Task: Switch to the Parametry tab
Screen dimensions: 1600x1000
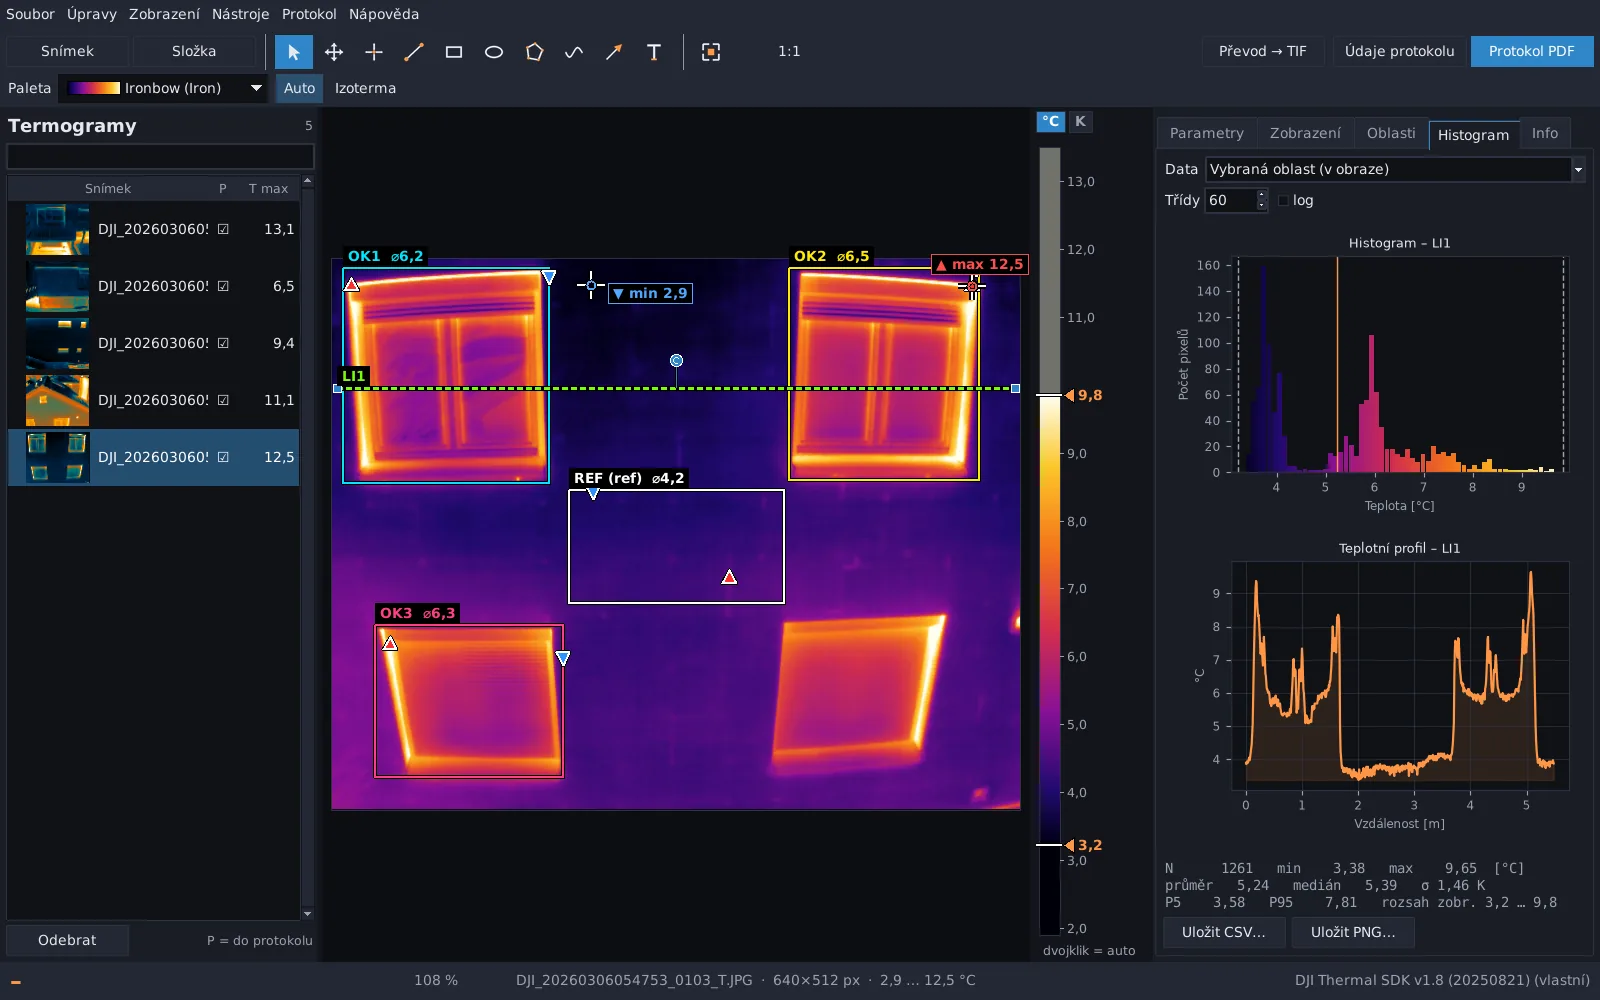Action: coord(1206,133)
